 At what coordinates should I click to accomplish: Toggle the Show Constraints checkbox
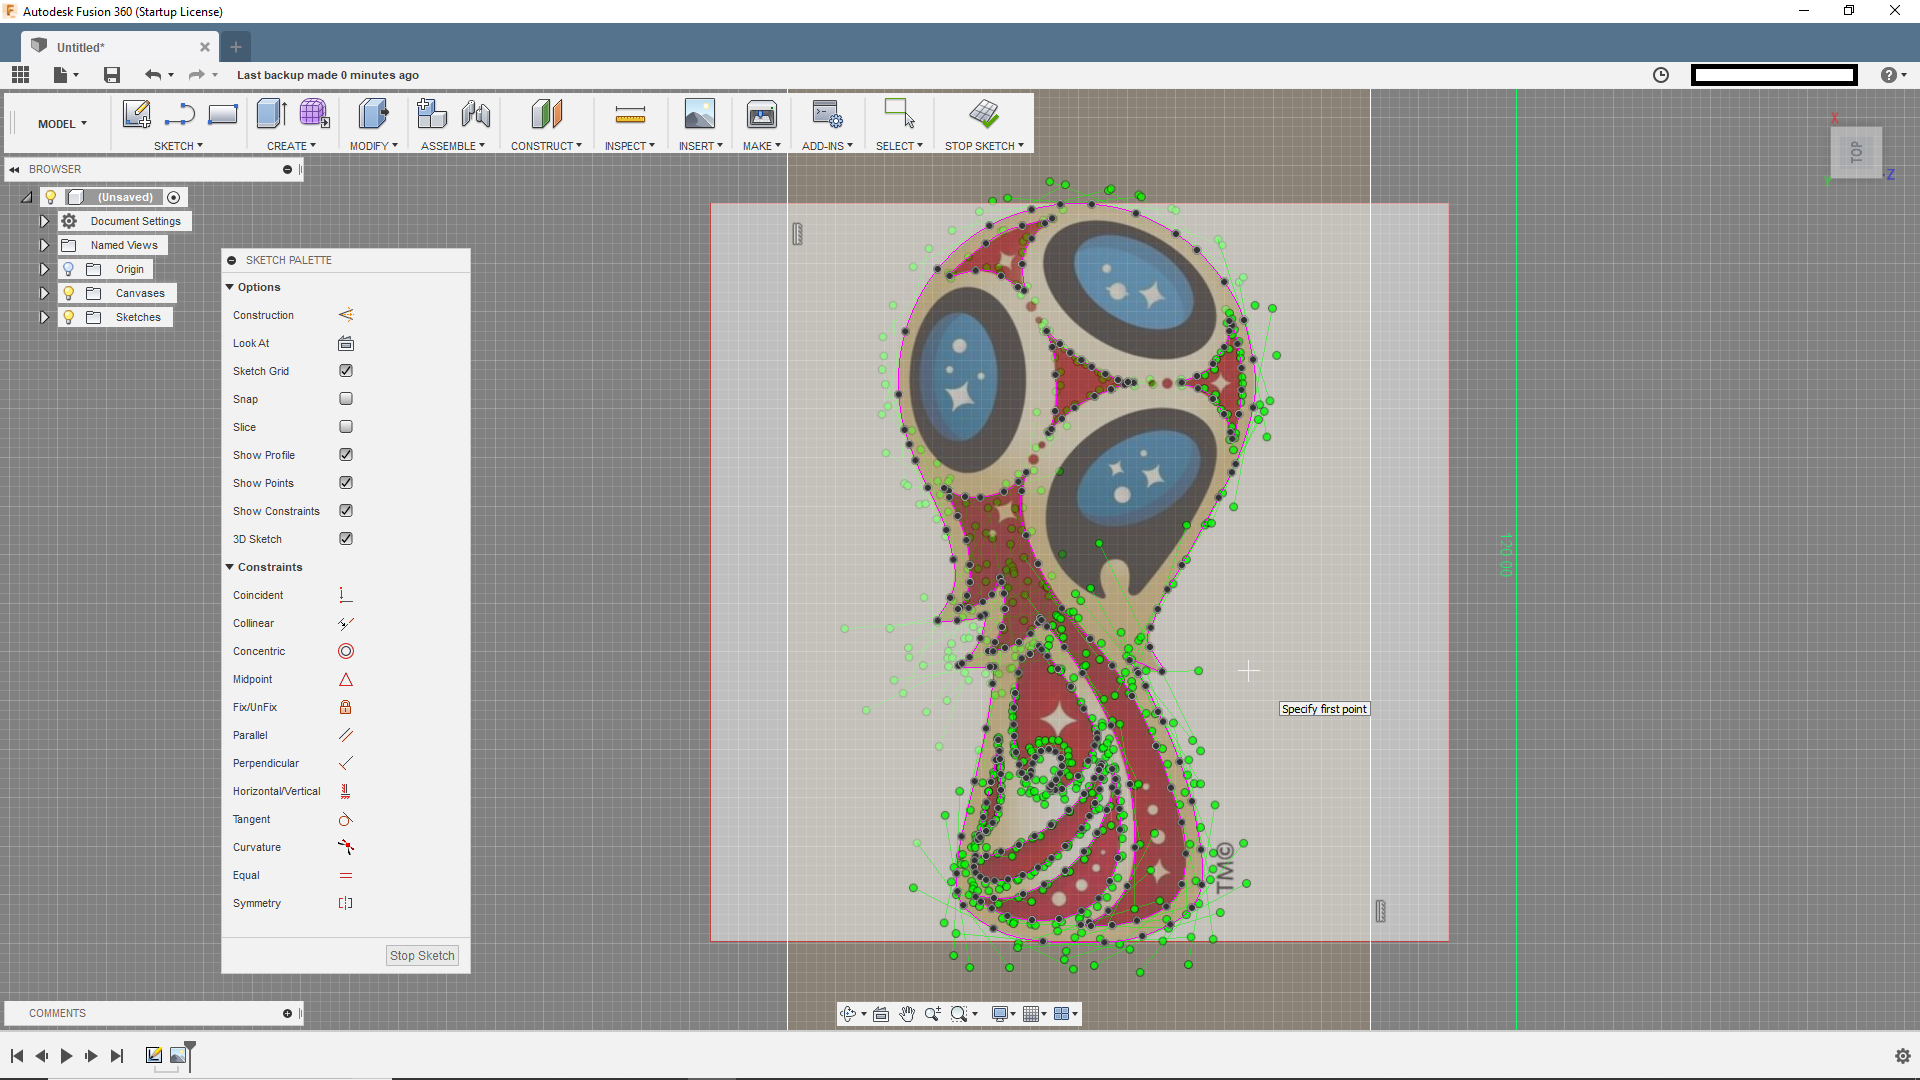(x=346, y=511)
